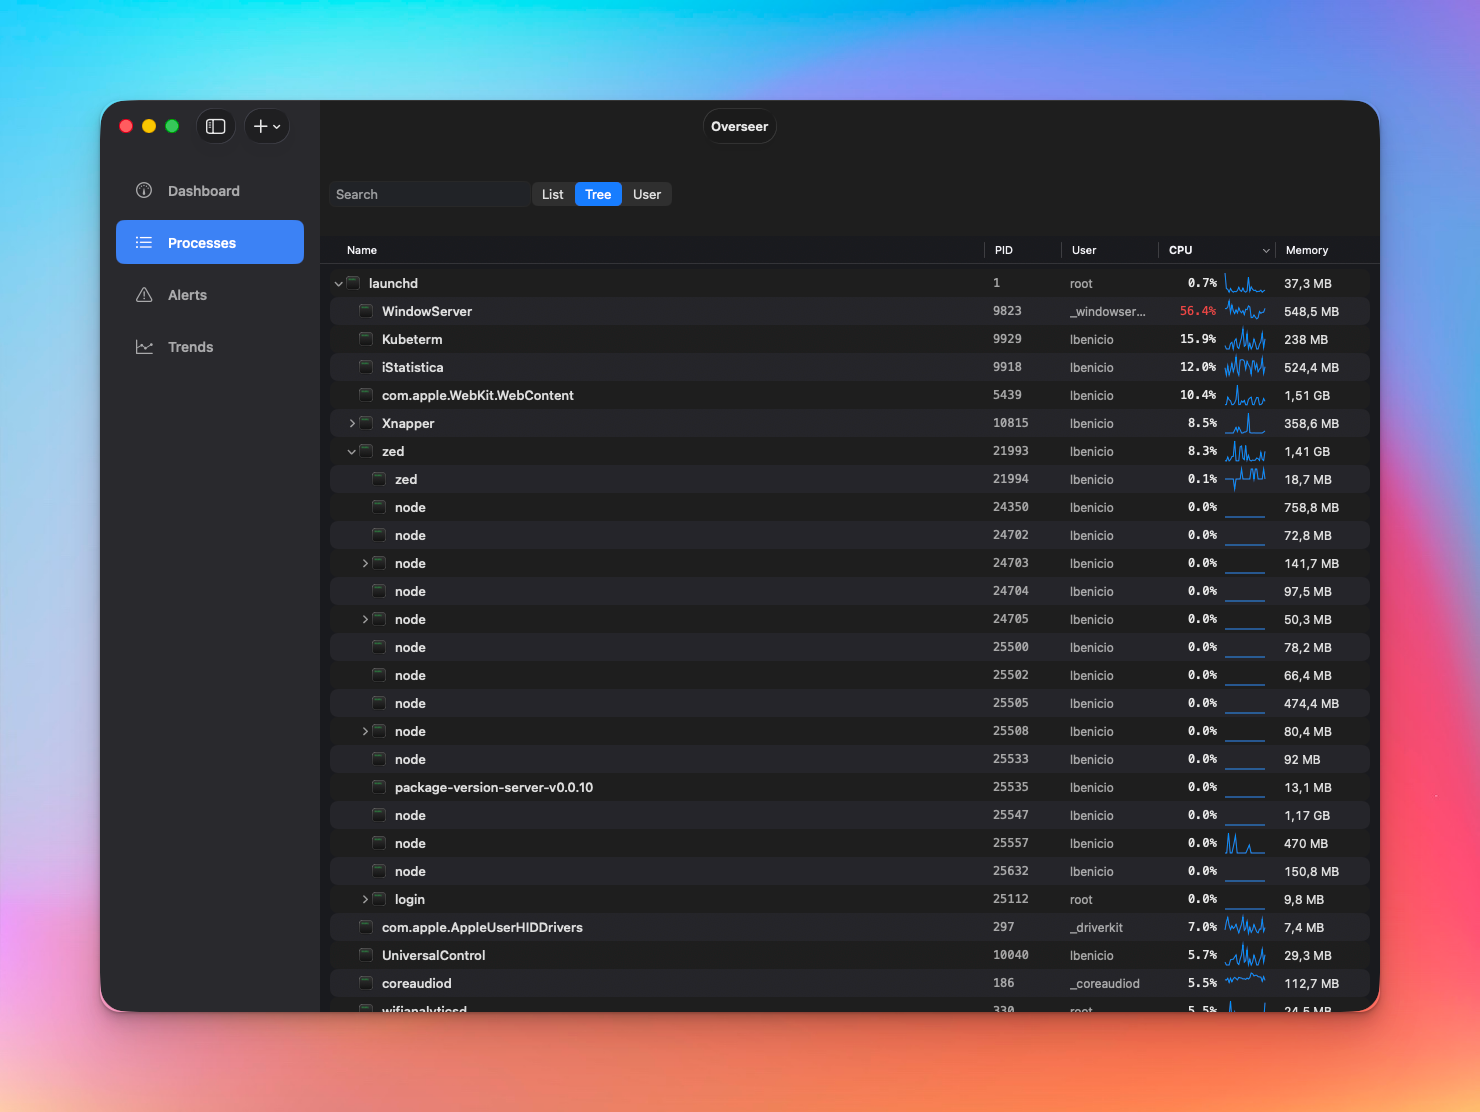Viewport: 1480px width, 1112px height.
Task: Open Alerts via the warning icon
Action: [143, 294]
